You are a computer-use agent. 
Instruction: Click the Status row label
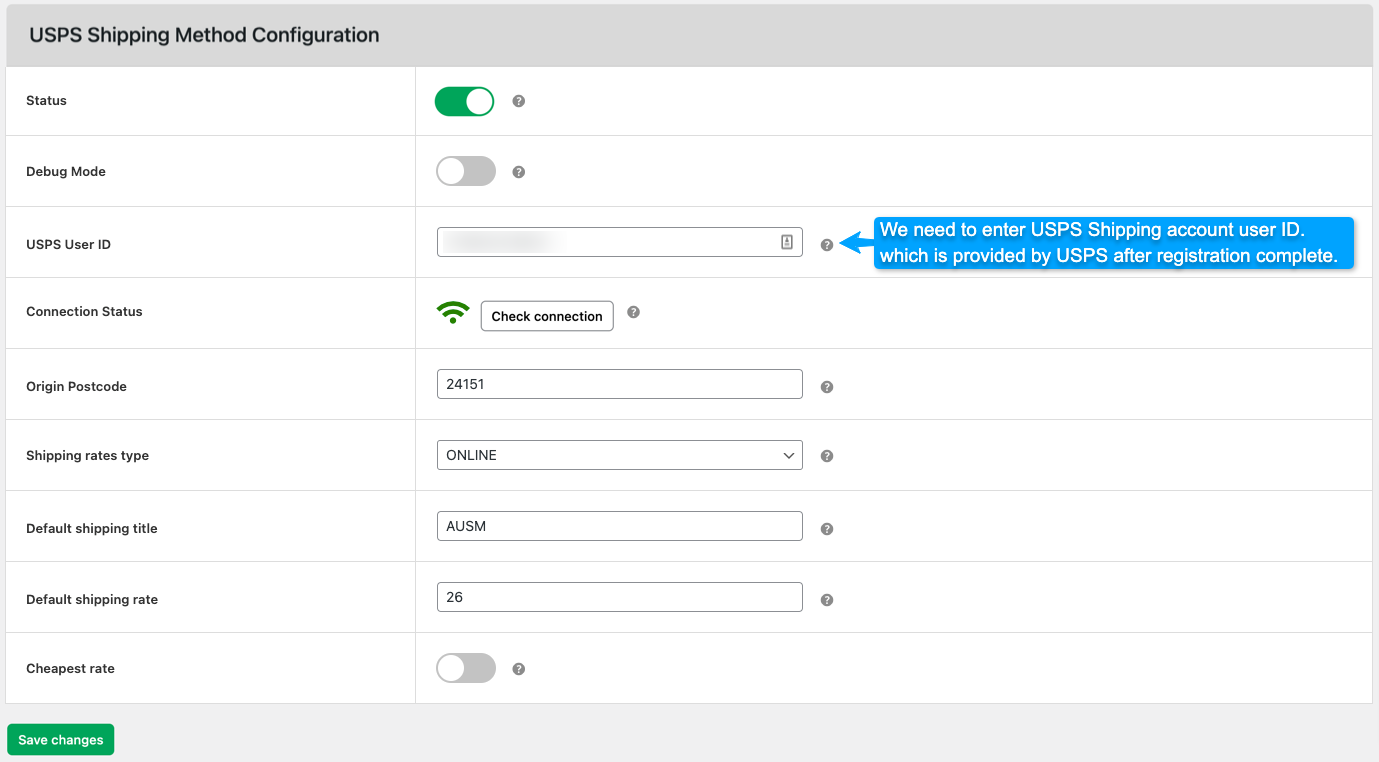pyautogui.click(x=46, y=101)
